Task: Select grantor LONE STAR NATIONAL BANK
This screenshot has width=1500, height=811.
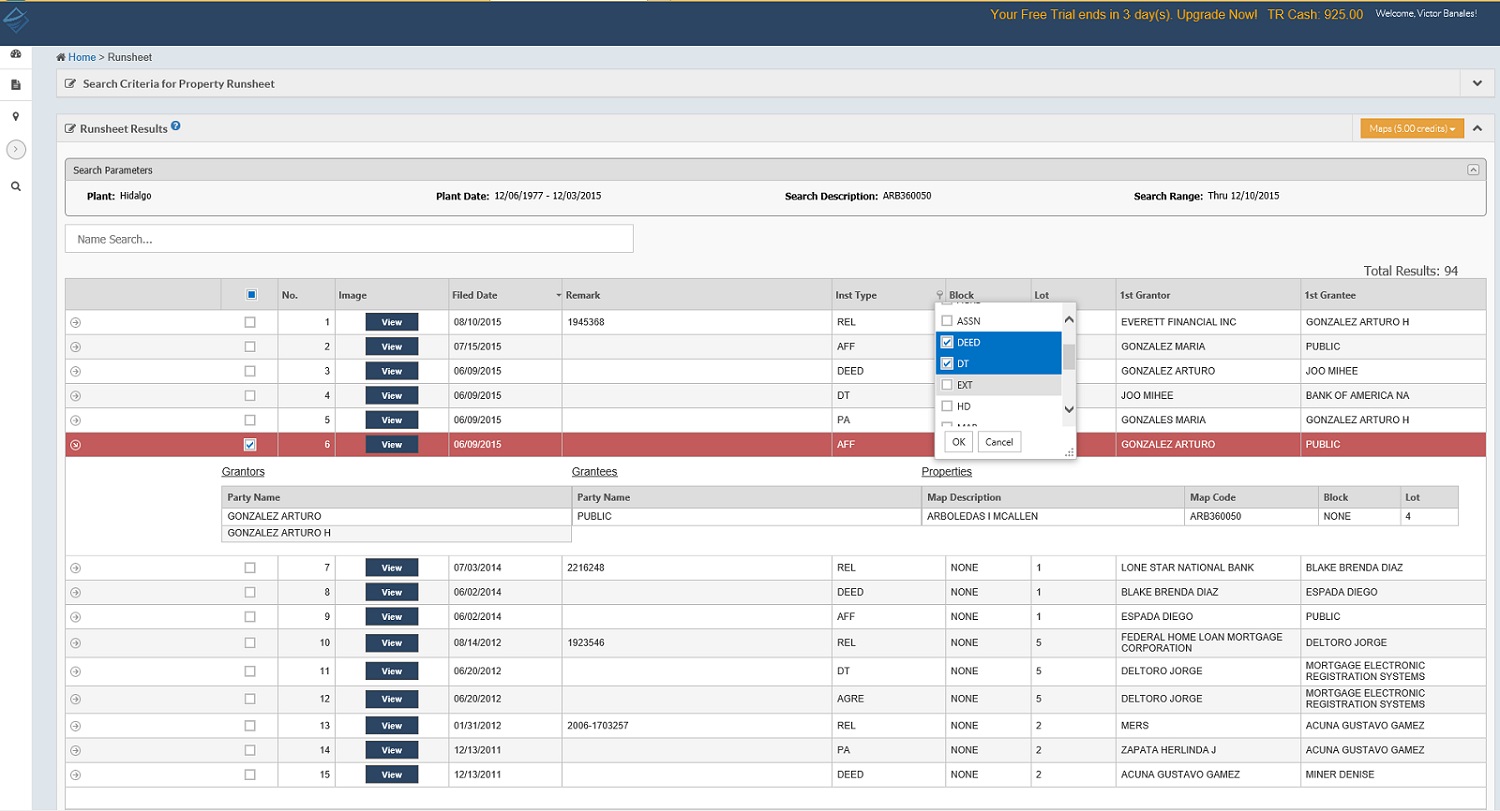Action: pos(1187,568)
